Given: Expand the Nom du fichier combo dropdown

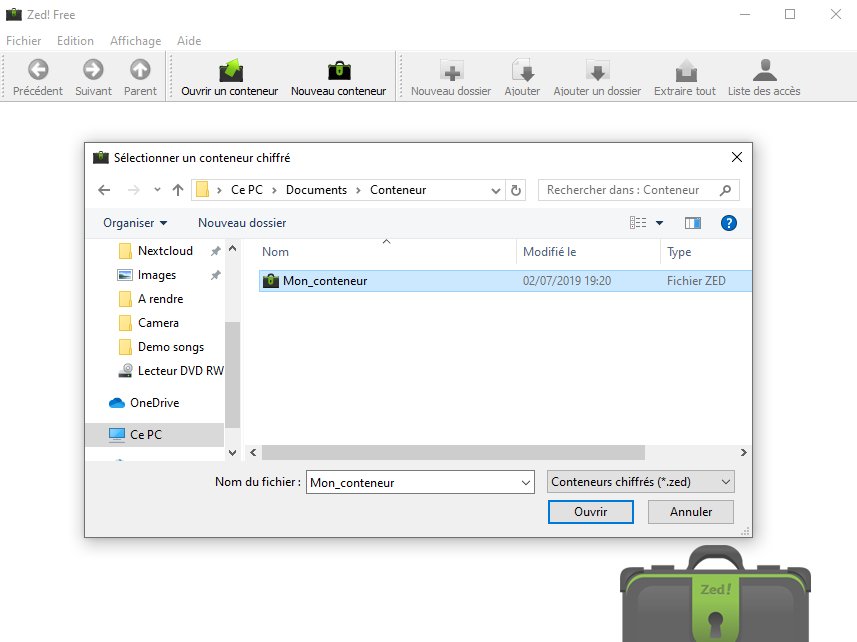Looking at the screenshot, I should click(526, 482).
